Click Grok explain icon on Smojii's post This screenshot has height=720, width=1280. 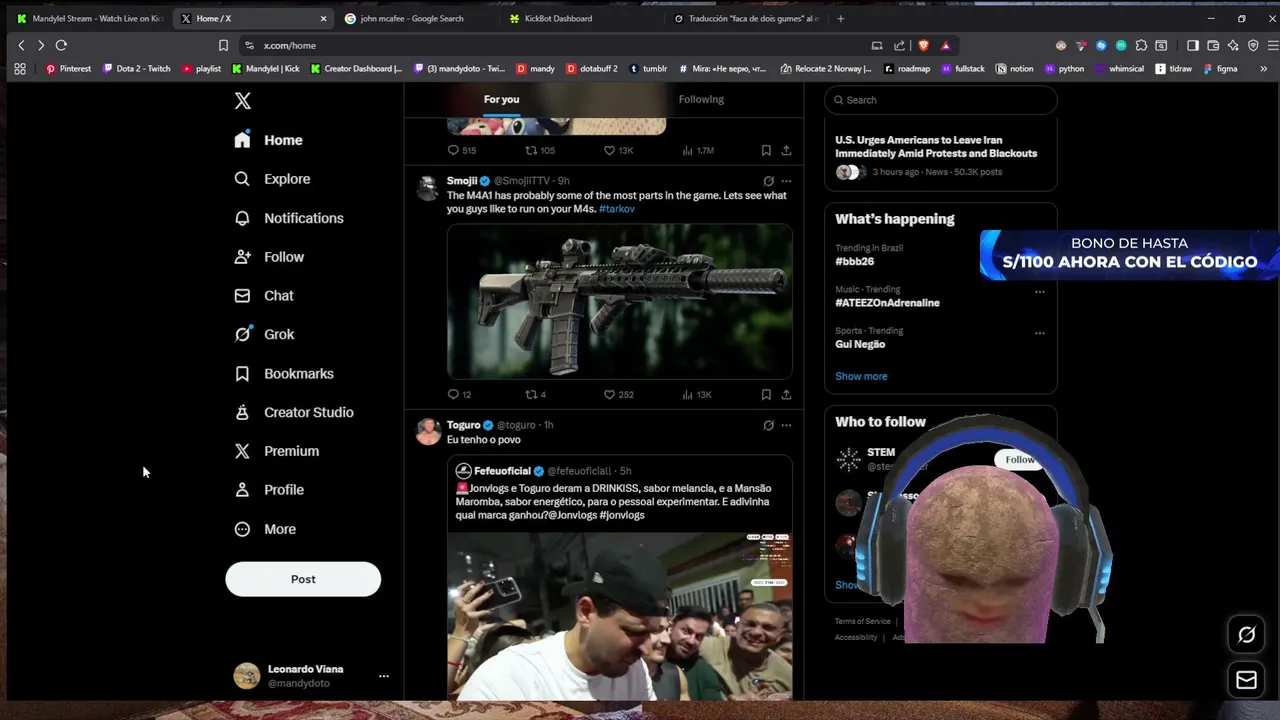tap(768, 181)
